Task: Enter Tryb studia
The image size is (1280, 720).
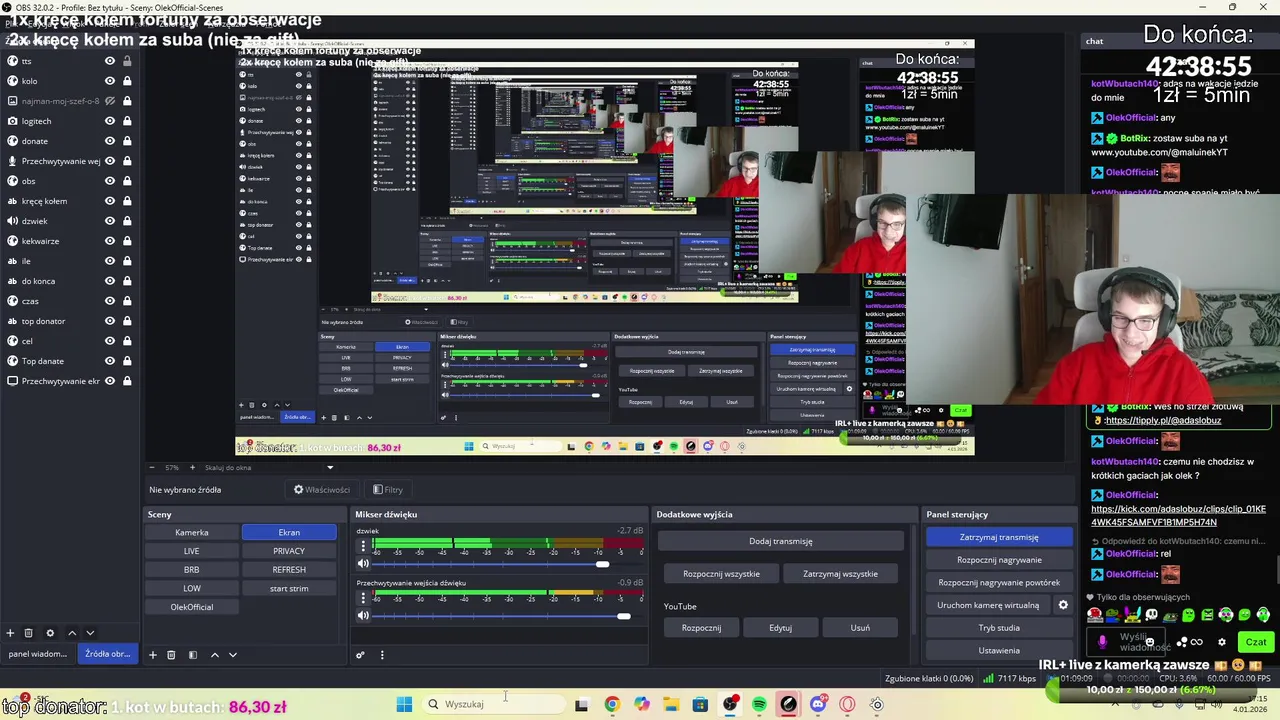Action: [x=999, y=628]
